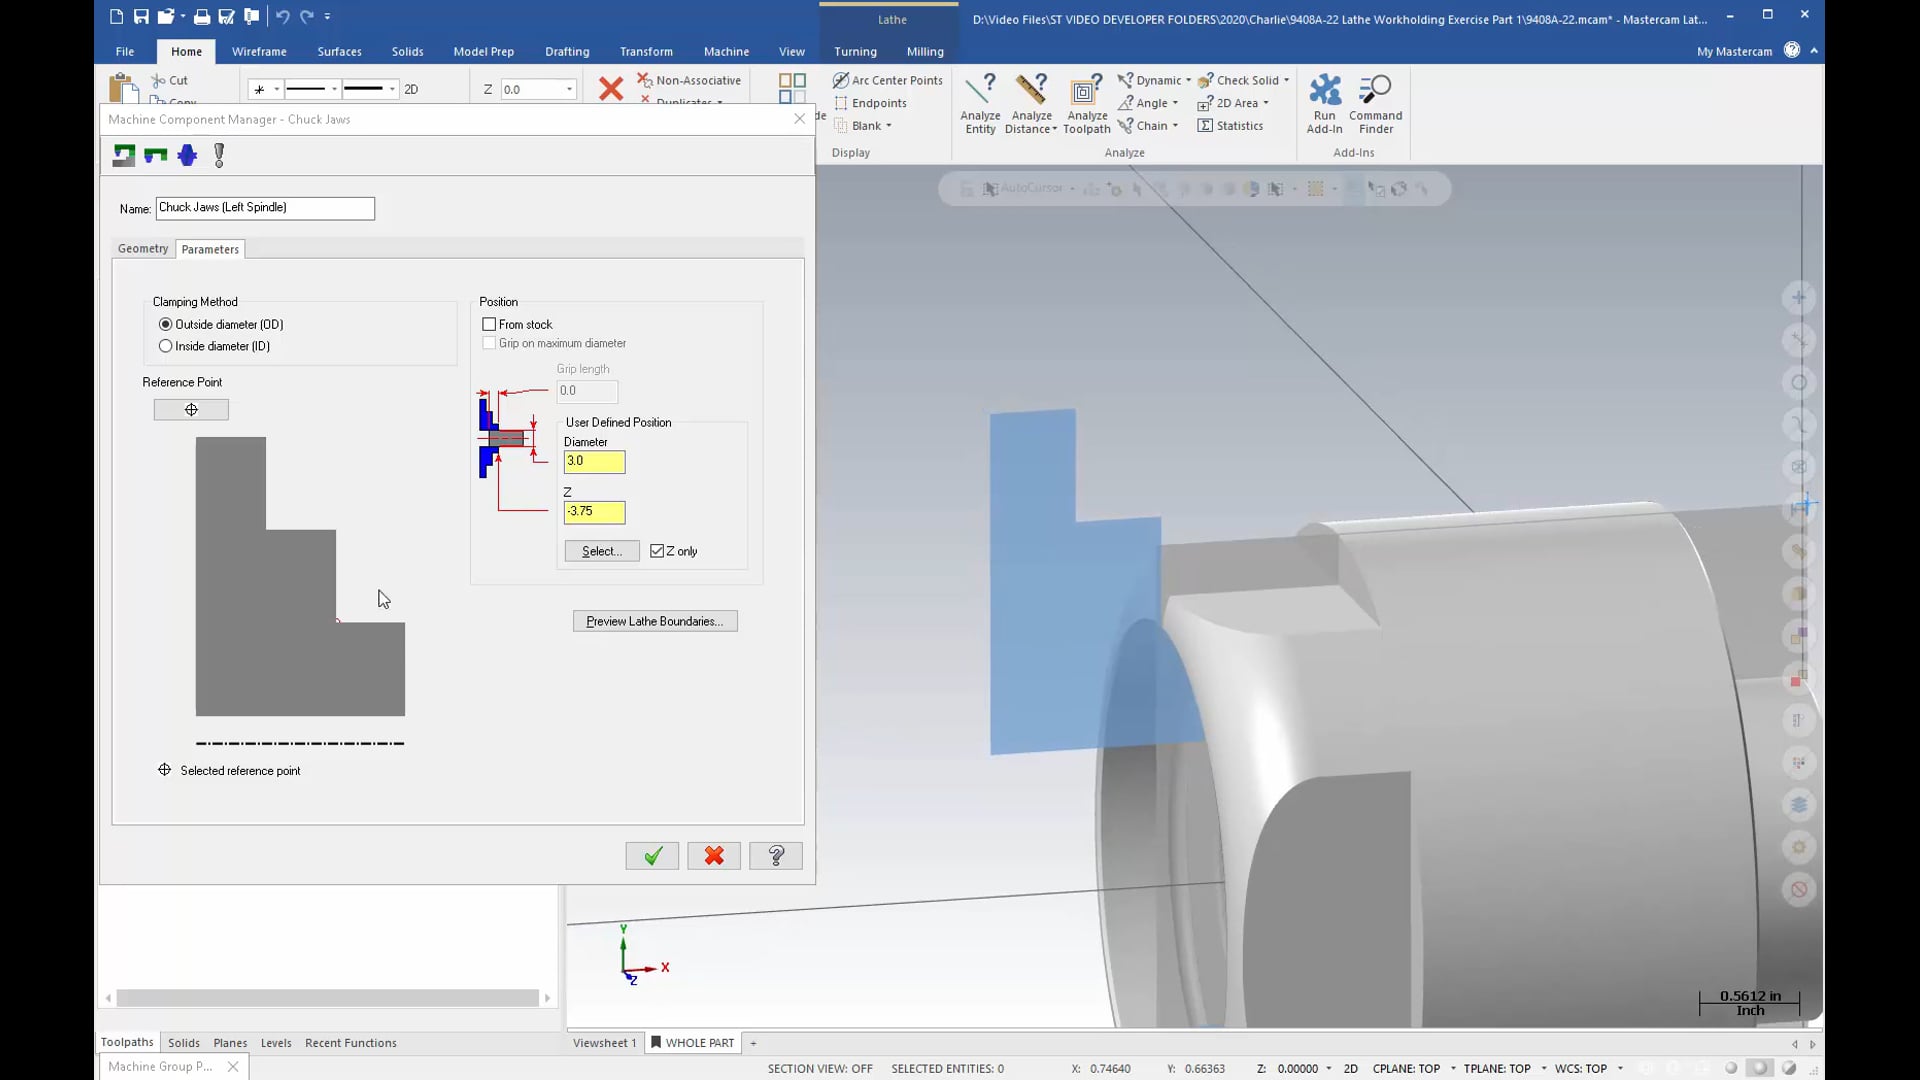The image size is (1920, 1080).
Task: Confirm dialog with green checkmark
Action: [652, 856]
